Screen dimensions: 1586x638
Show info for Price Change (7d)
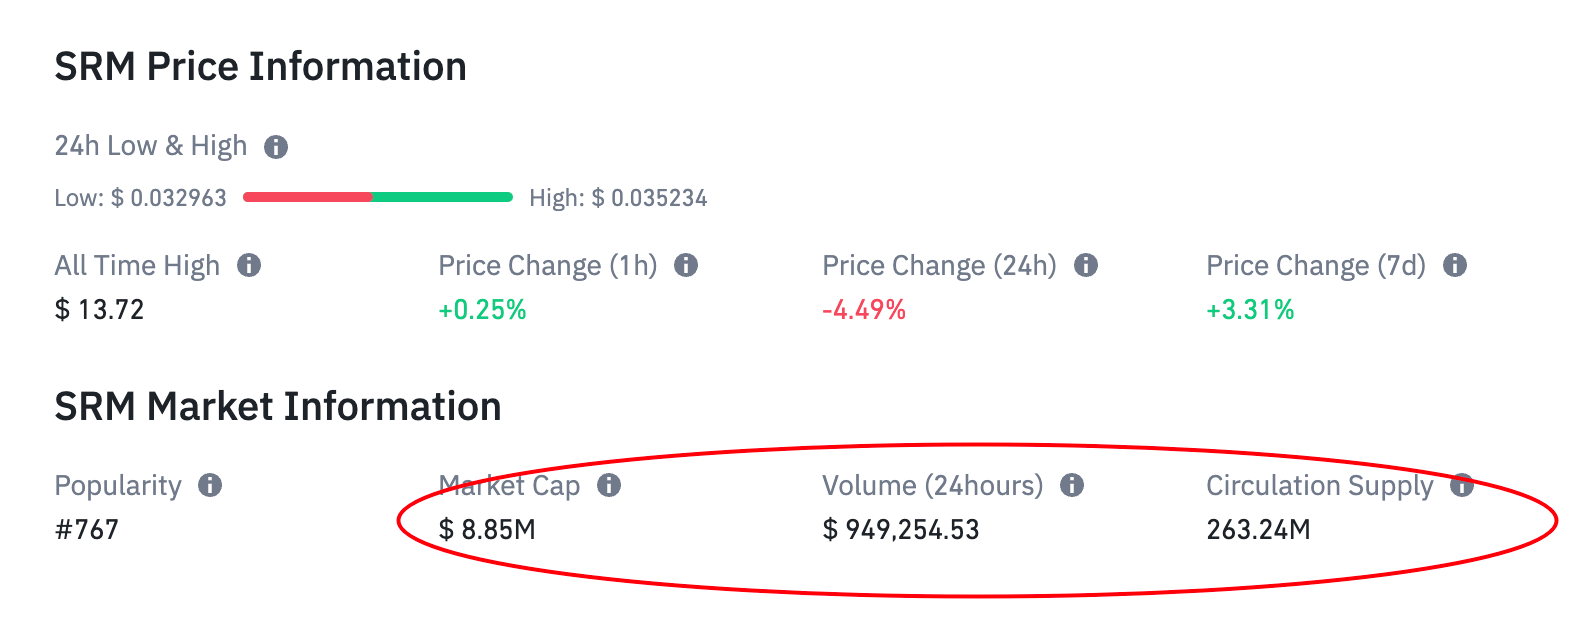(1455, 265)
